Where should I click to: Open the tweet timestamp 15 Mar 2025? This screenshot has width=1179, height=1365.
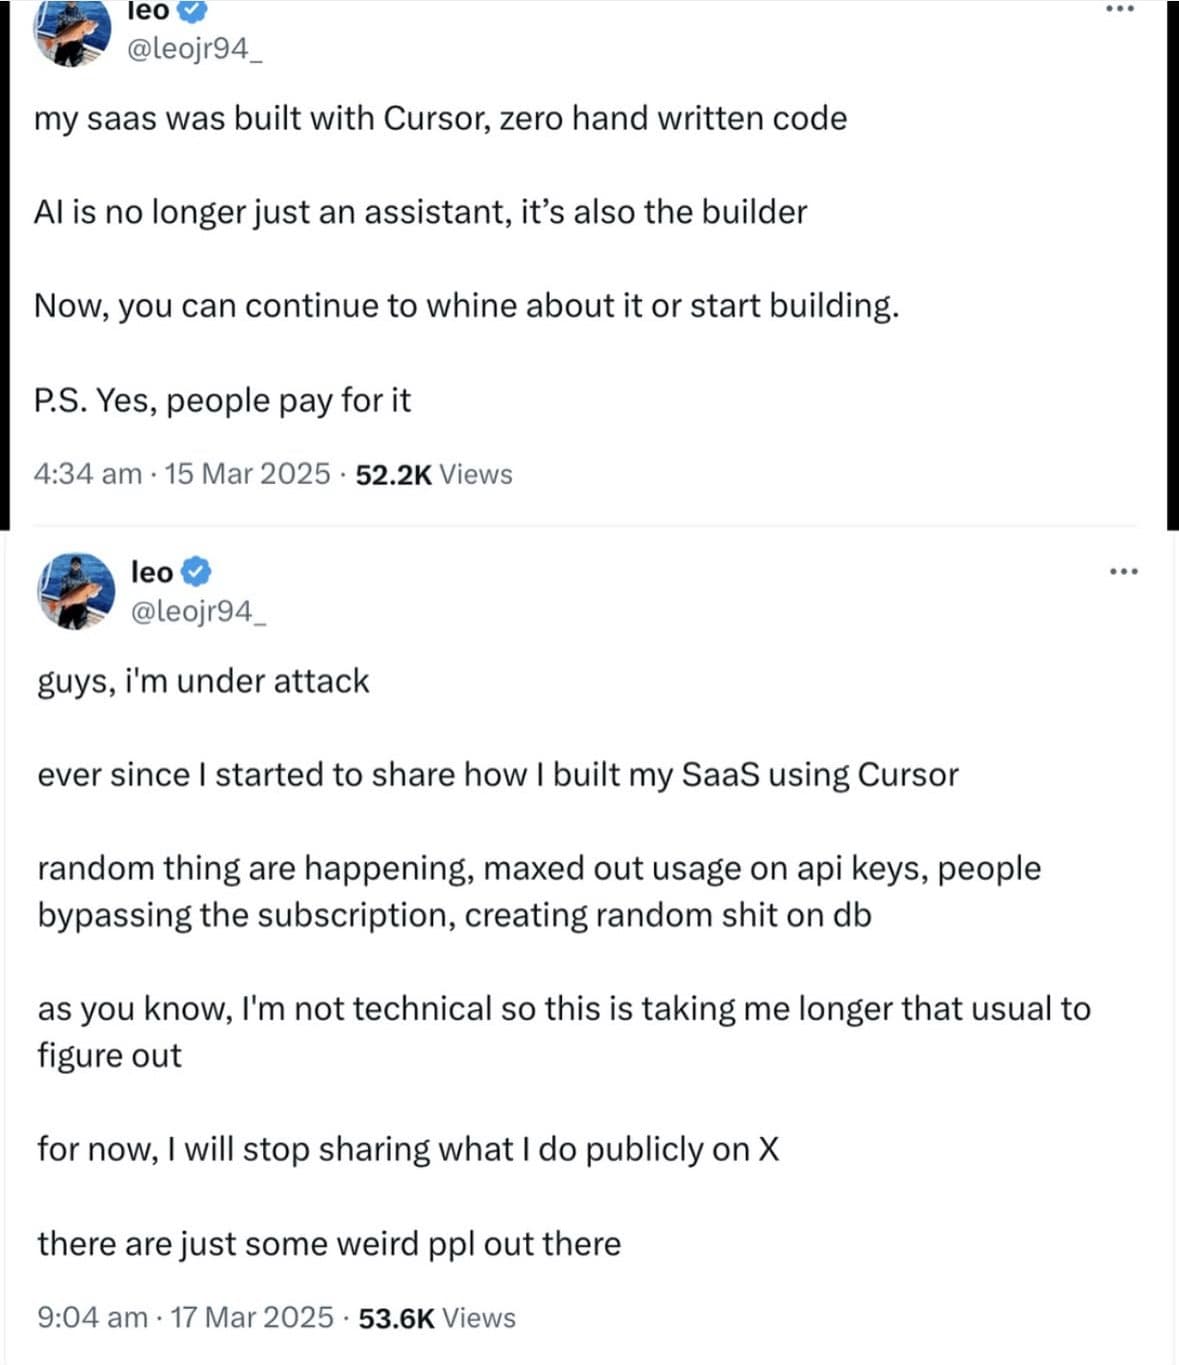(244, 474)
